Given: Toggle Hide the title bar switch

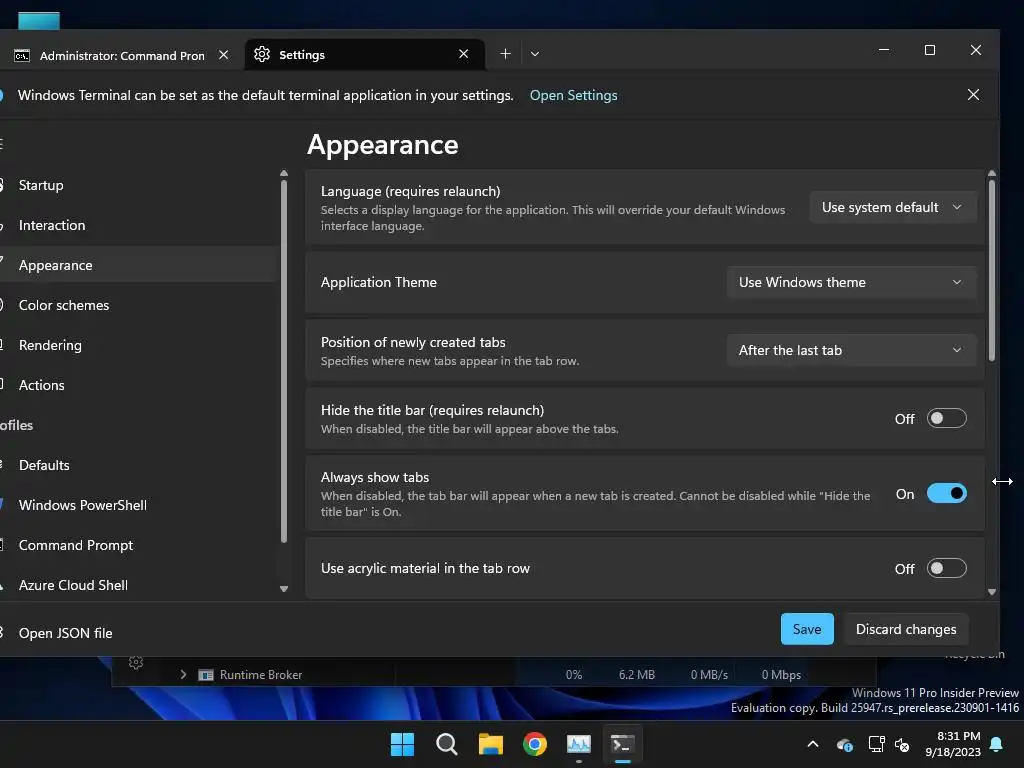Looking at the screenshot, I should point(946,419).
